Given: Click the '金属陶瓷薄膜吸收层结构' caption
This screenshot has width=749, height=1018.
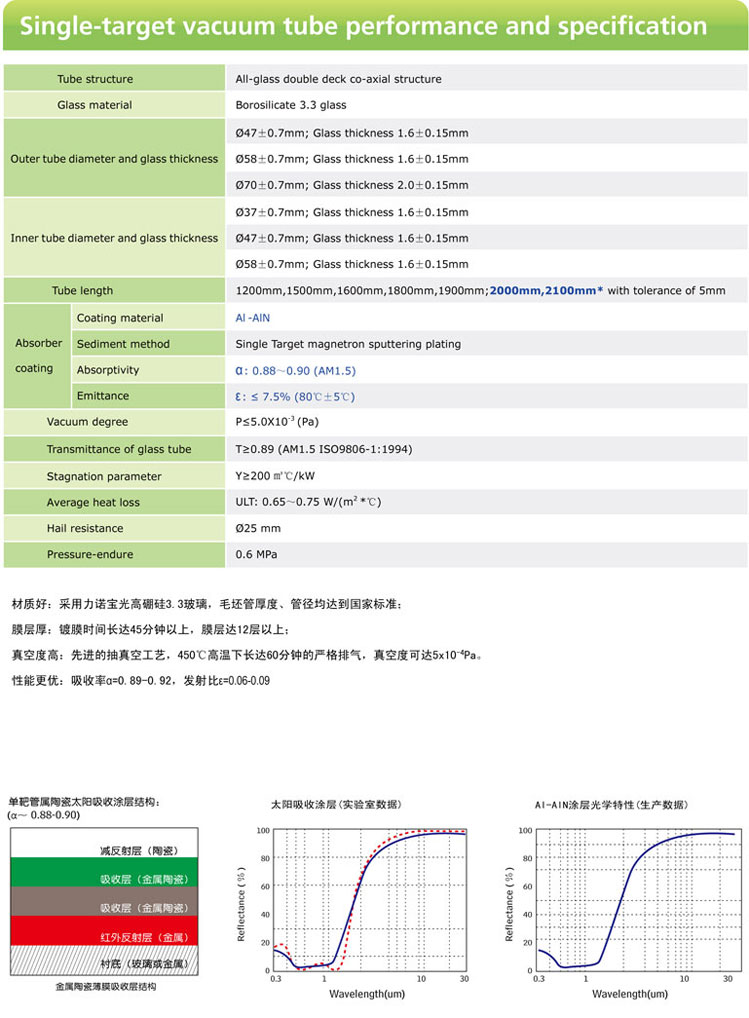Looking at the screenshot, I should point(105,986).
